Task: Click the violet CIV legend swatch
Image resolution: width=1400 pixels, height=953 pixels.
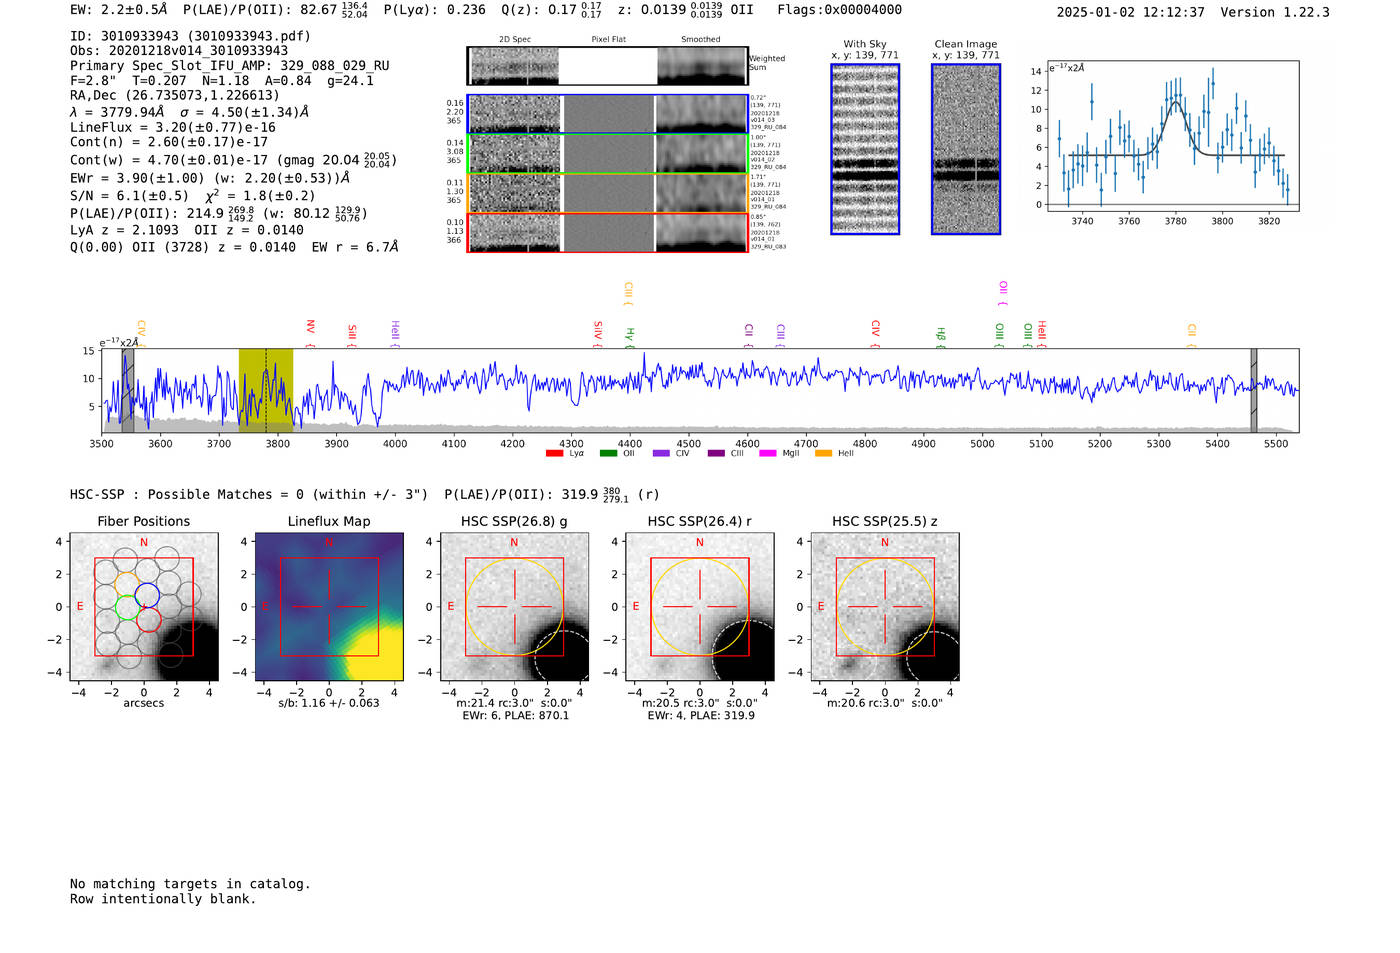Action: (x=661, y=454)
